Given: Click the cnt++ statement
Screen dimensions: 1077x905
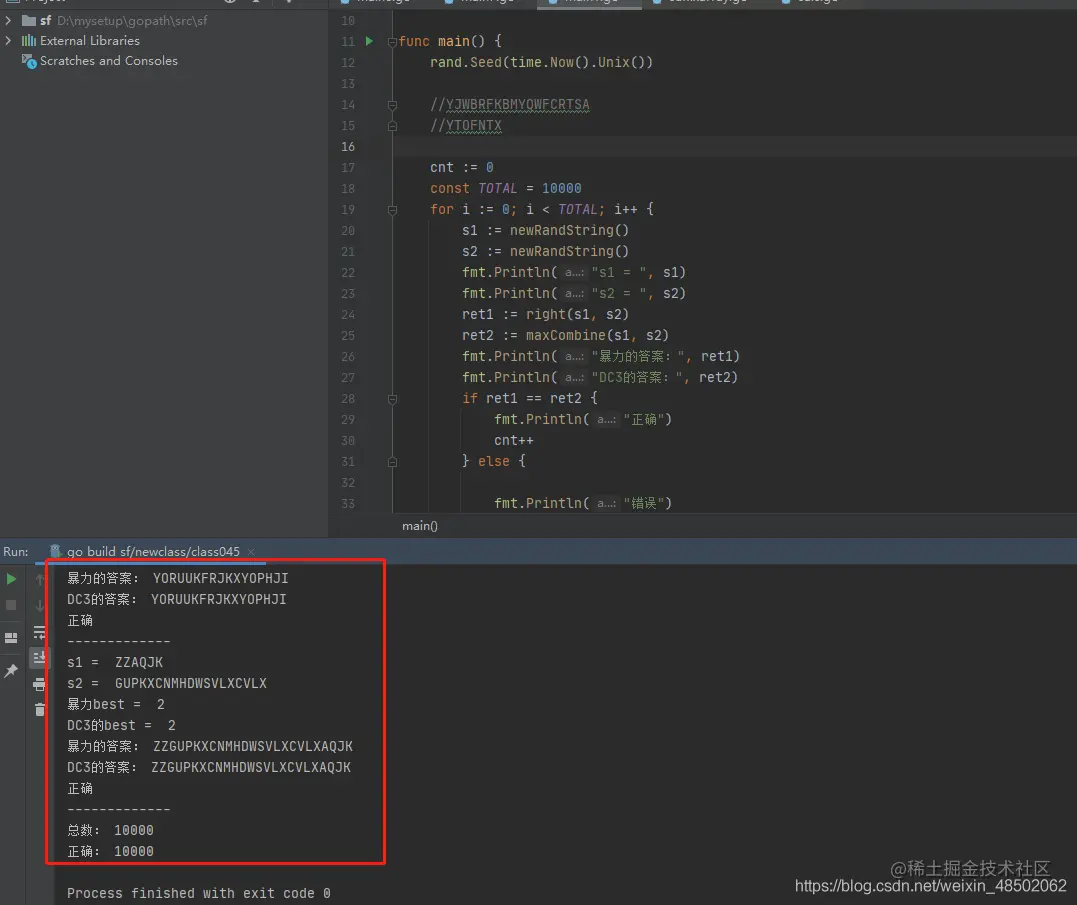Looking at the screenshot, I should point(514,441).
